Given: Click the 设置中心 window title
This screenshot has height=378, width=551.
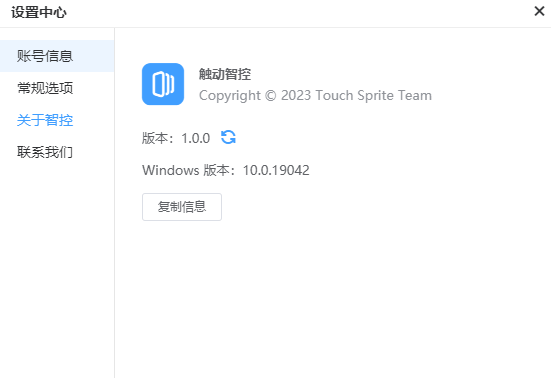Looking at the screenshot, I should tap(39, 12).
